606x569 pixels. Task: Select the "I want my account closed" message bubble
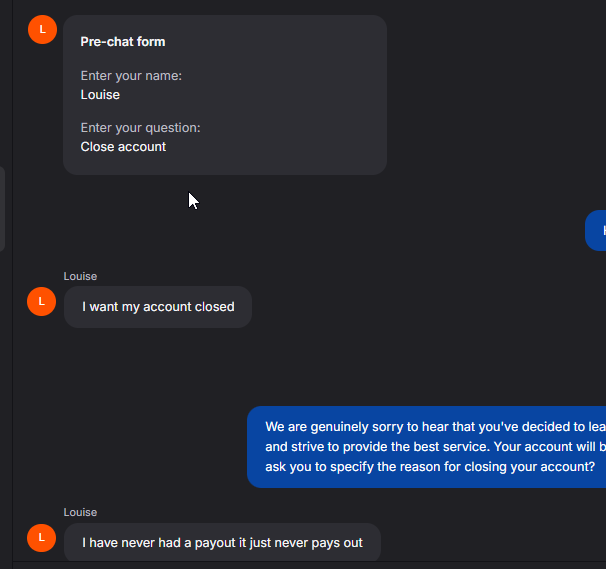[x=158, y=307]
